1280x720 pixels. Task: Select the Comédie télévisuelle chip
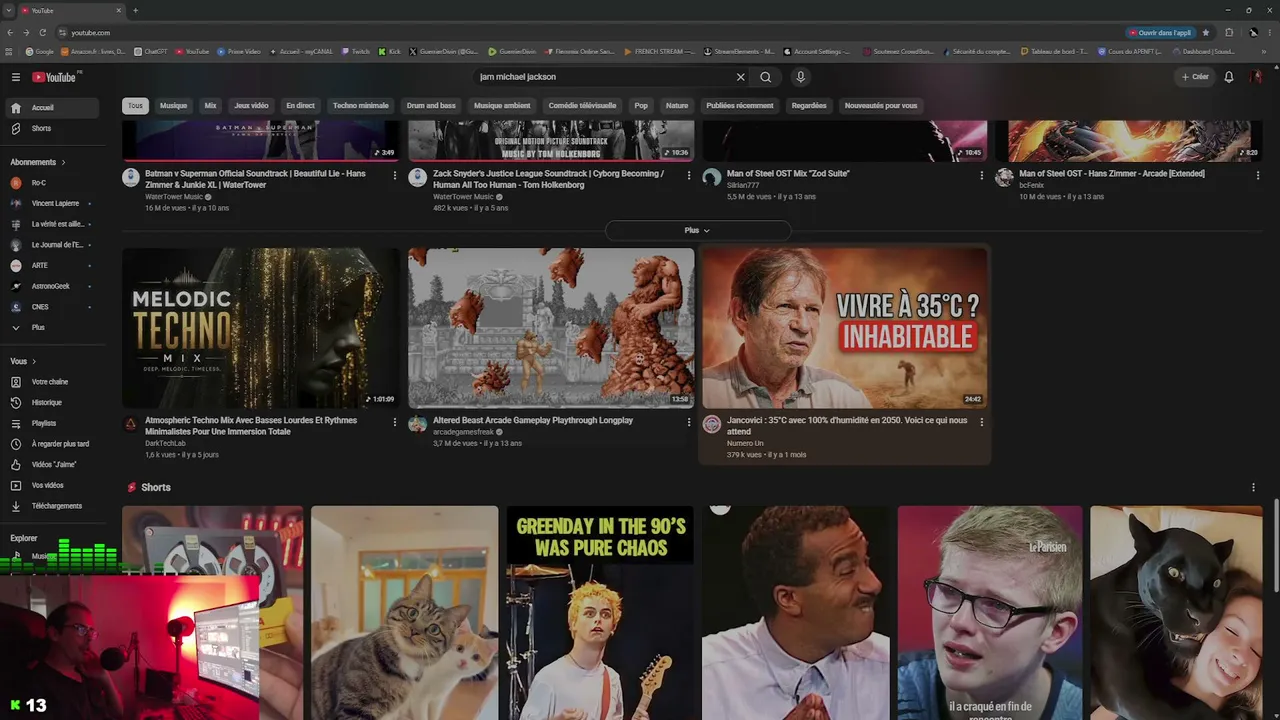582,106
